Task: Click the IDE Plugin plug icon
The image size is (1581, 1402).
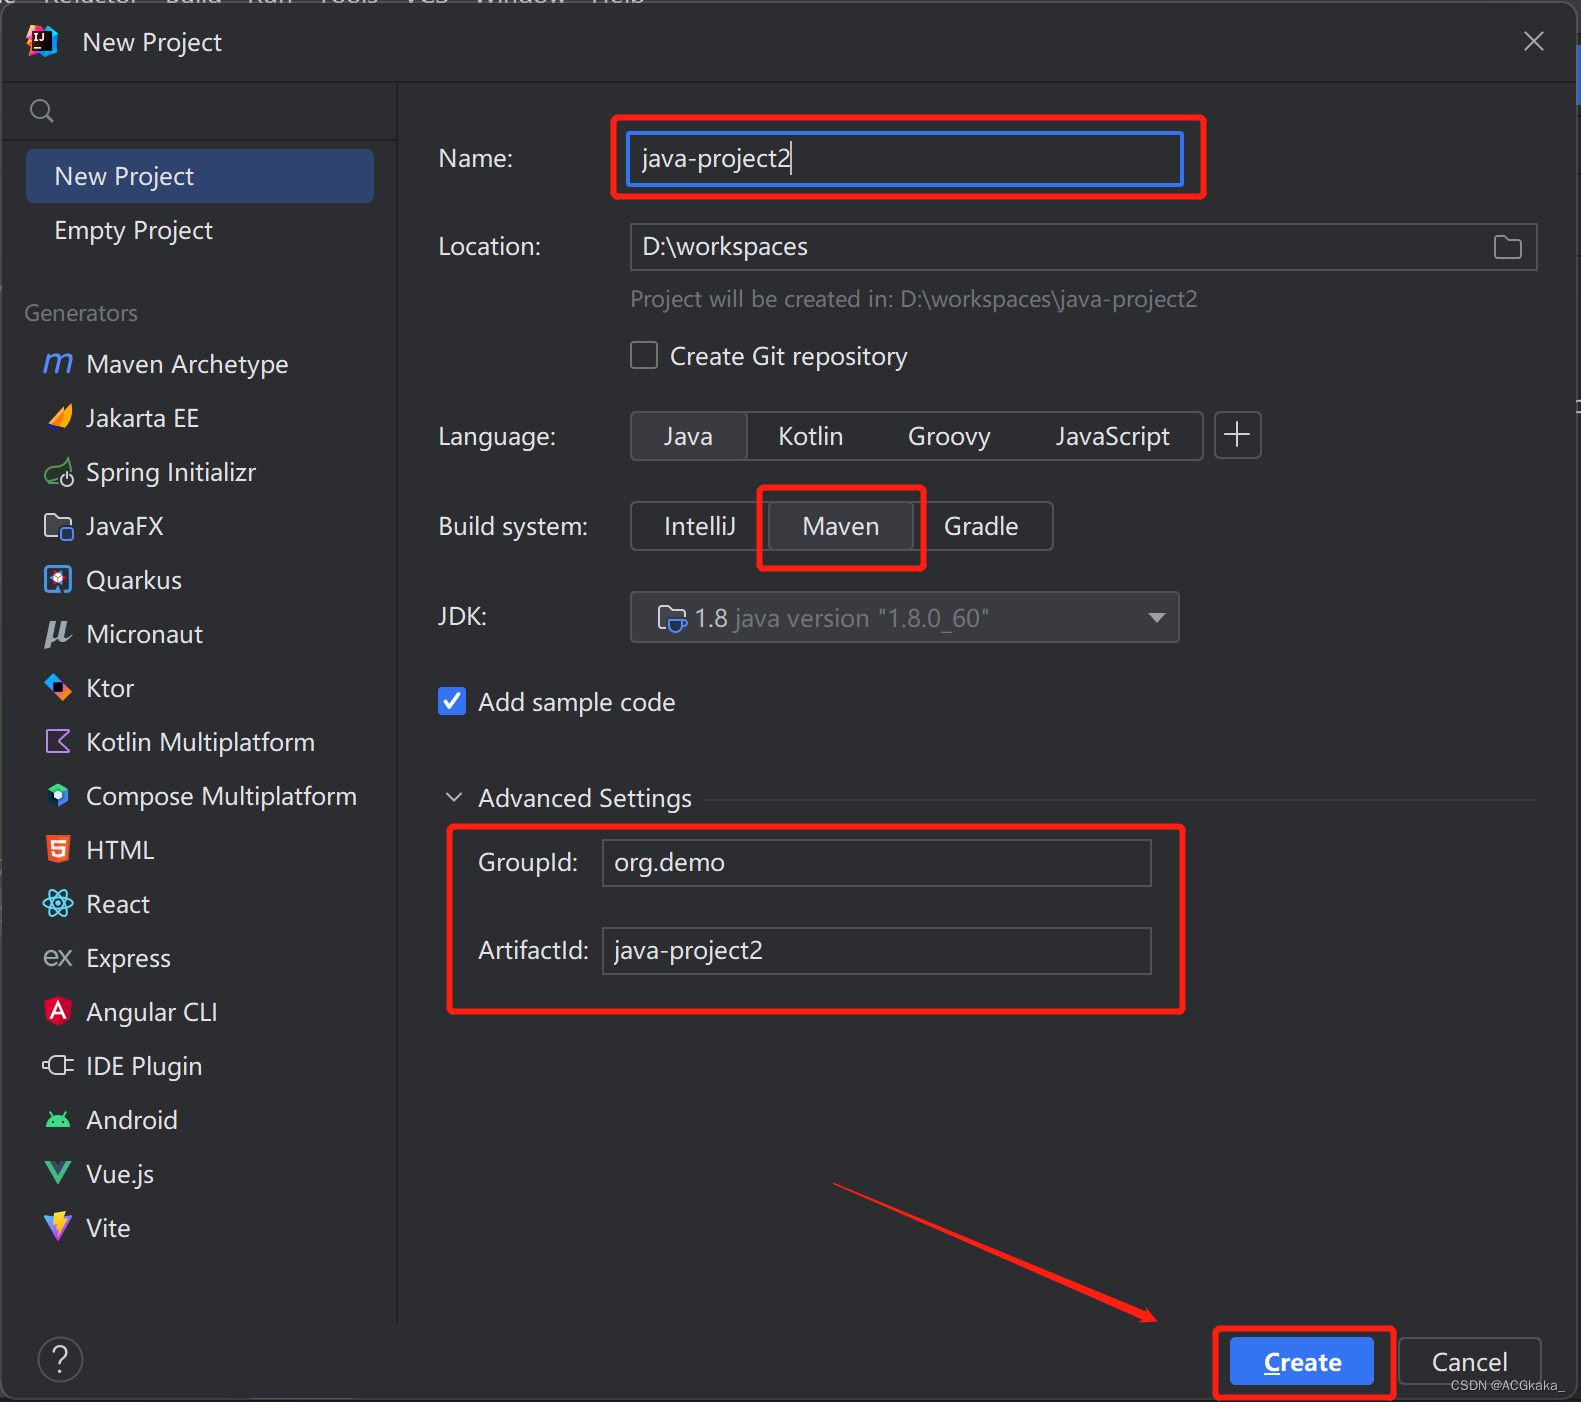Action: 58,1066
